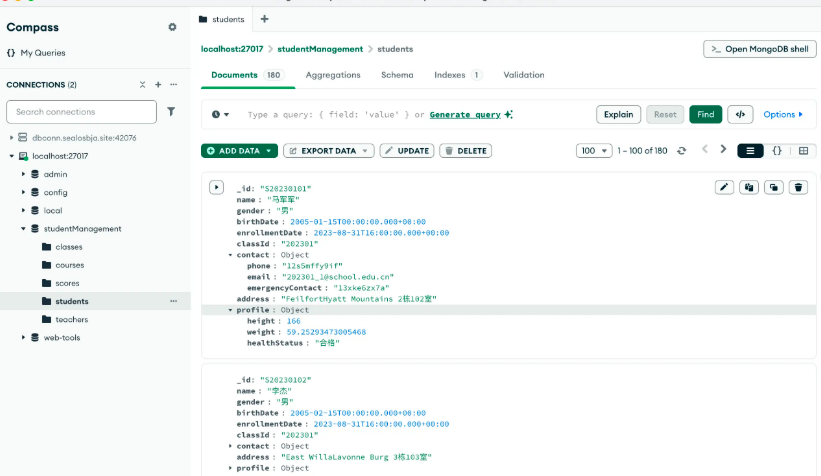The image size is (821, 476).
Task: Click the DELETE button
Action: pyautogui.click(x=465, y=151)
